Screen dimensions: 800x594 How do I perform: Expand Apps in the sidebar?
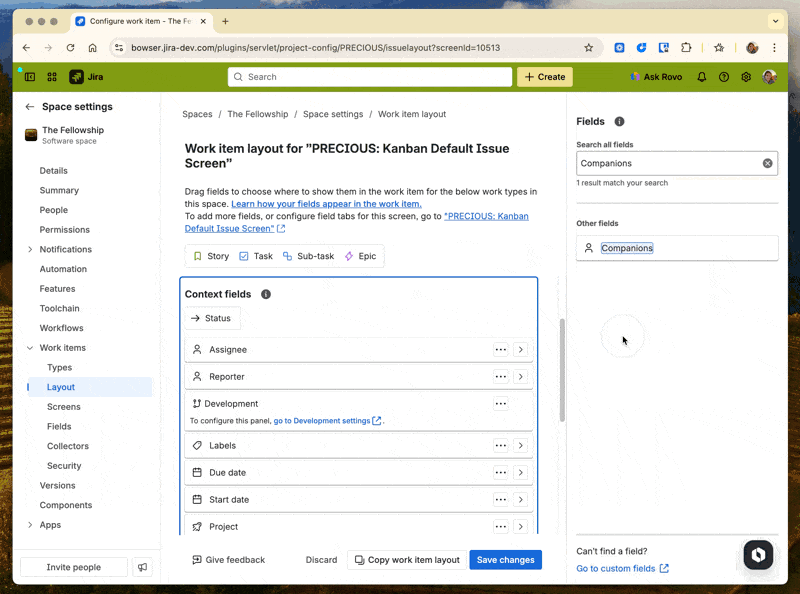tap(30, 525)
